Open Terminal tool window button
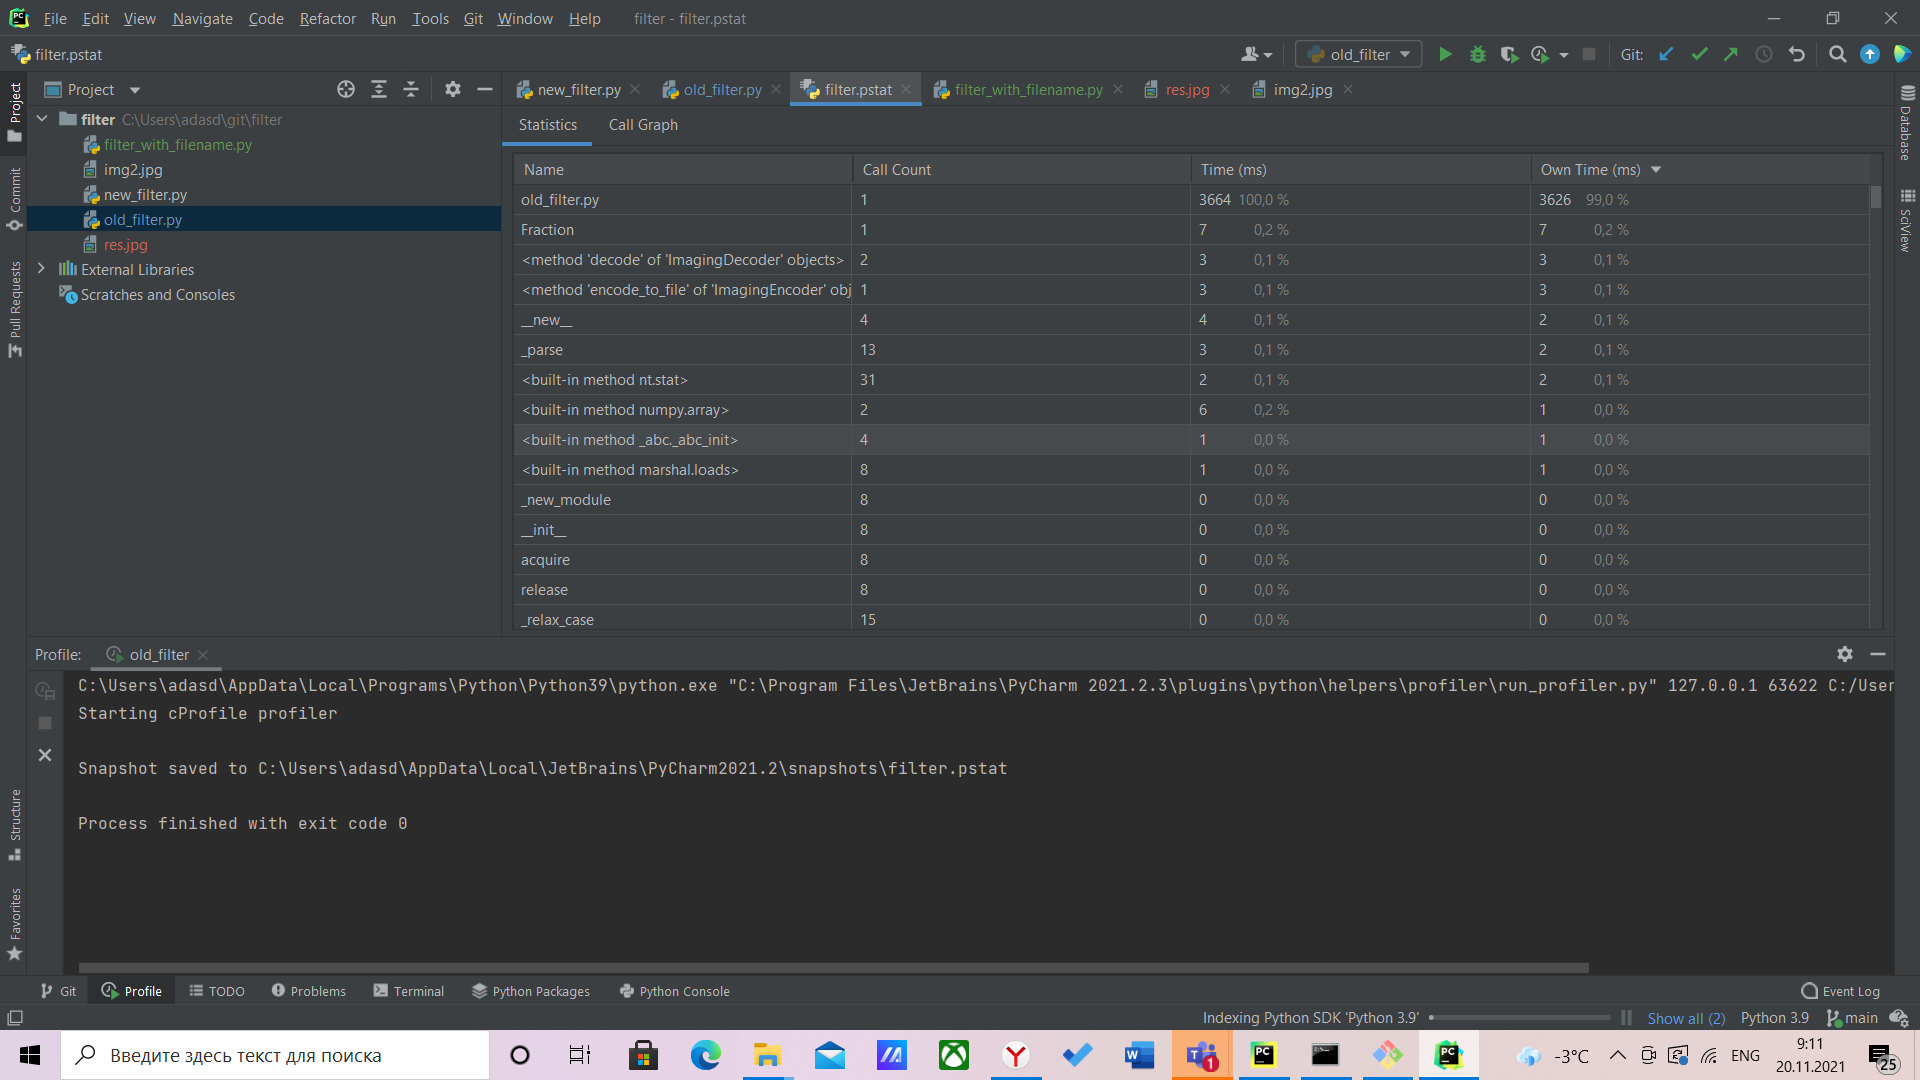 [x=409, y=991]
